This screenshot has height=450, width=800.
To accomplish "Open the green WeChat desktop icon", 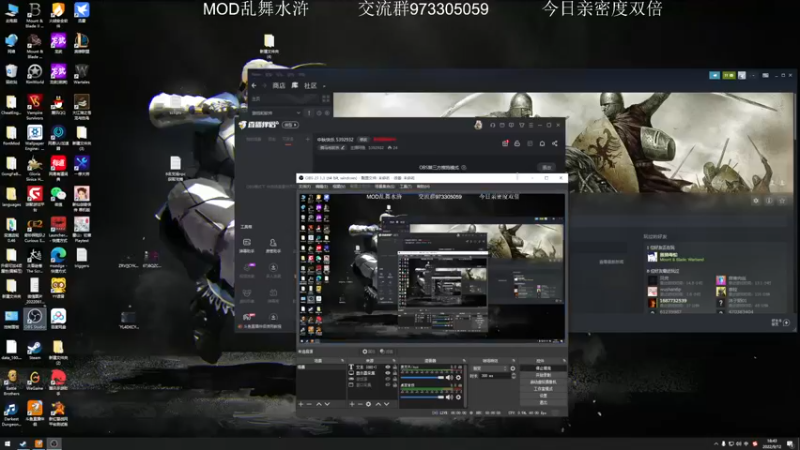I will 58,196.
